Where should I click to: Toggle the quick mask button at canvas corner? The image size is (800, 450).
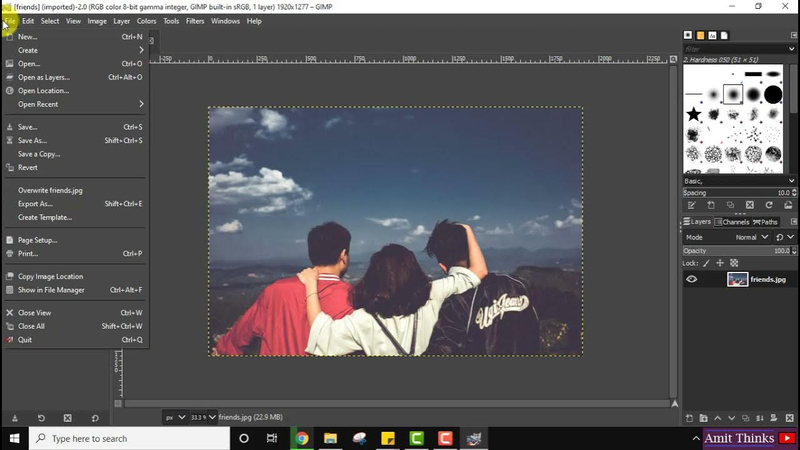118,404
